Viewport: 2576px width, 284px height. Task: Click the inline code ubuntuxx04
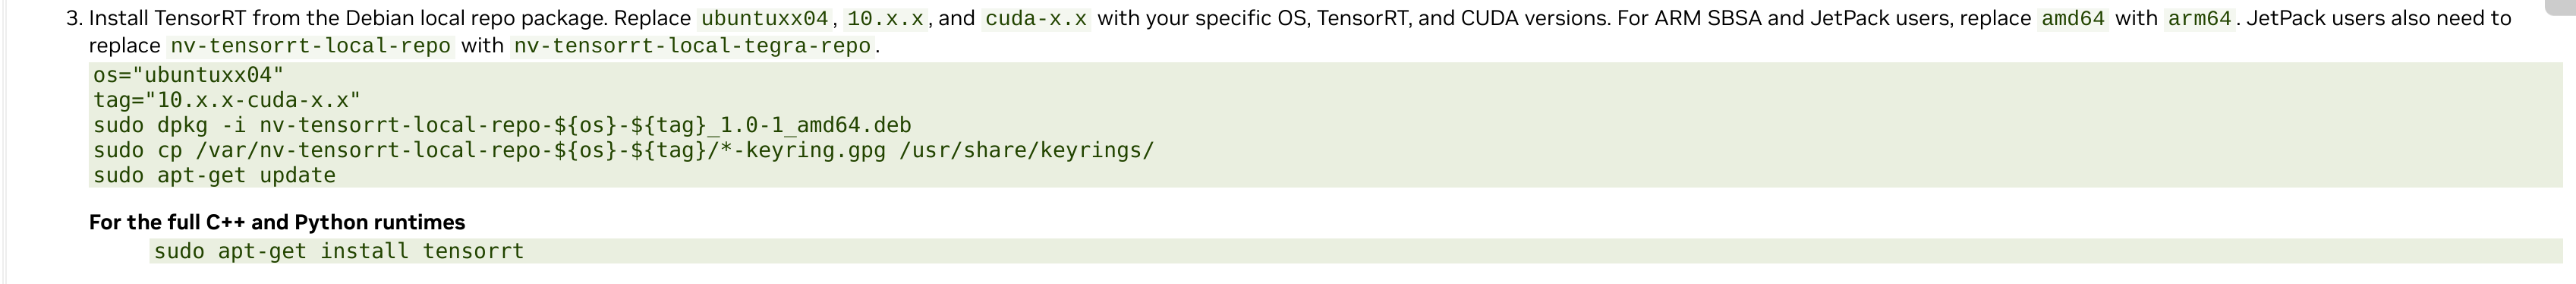point(765,19)
